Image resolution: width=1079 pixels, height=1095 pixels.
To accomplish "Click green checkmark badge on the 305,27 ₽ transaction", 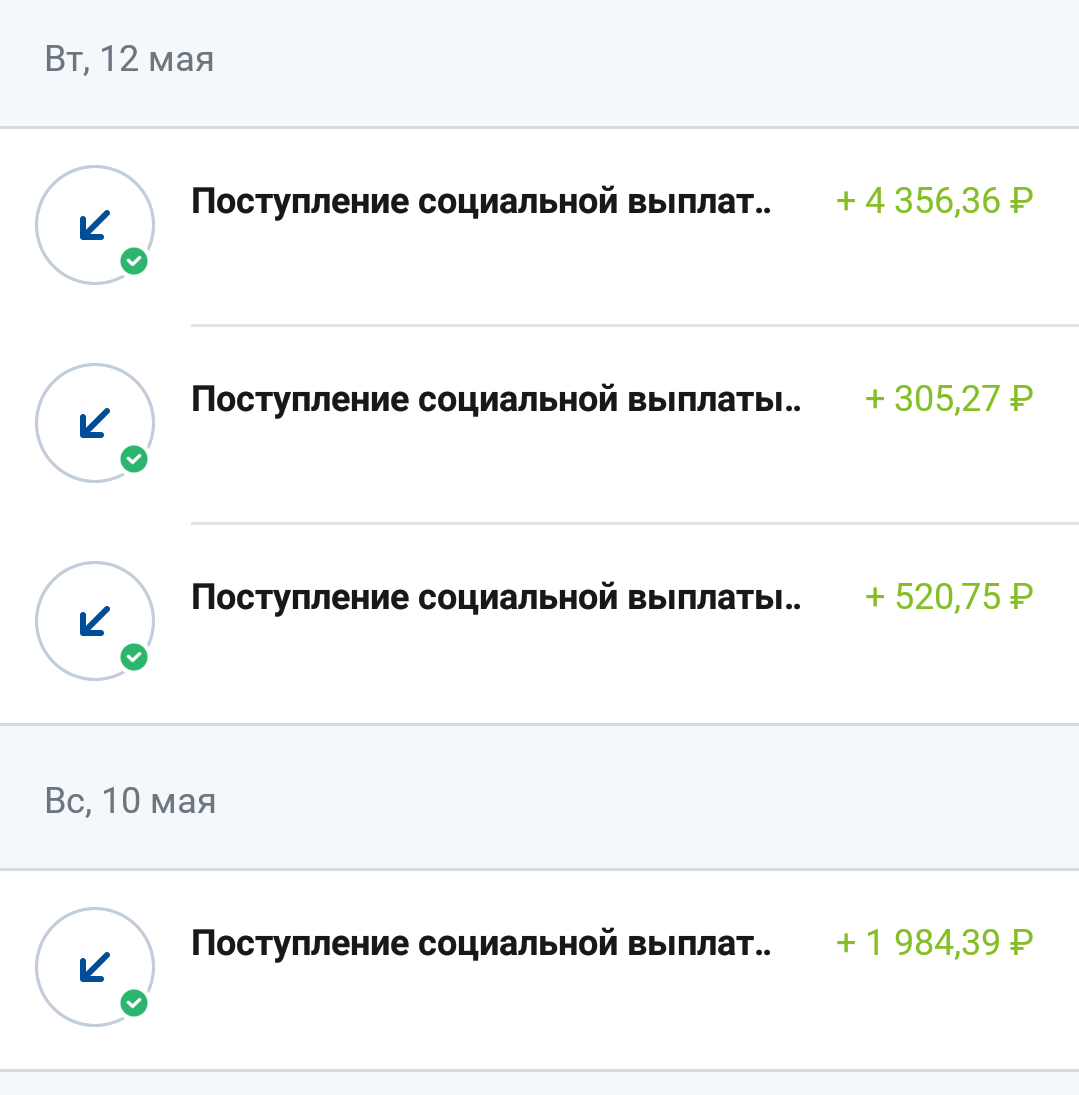I will click(x=134, y=460).
